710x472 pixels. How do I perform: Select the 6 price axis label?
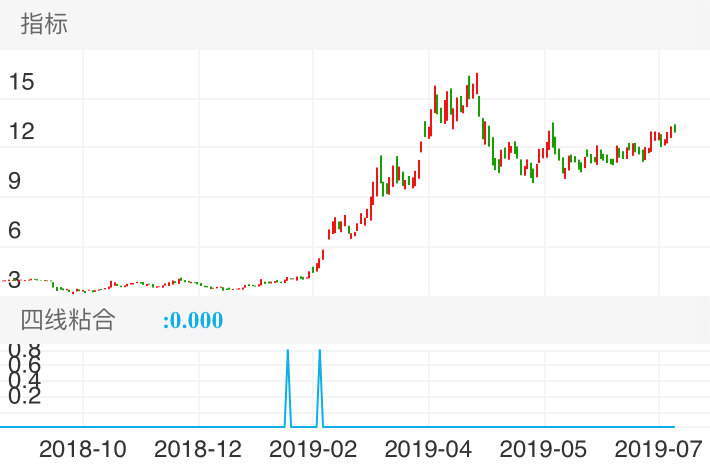[x=14, y=230]
